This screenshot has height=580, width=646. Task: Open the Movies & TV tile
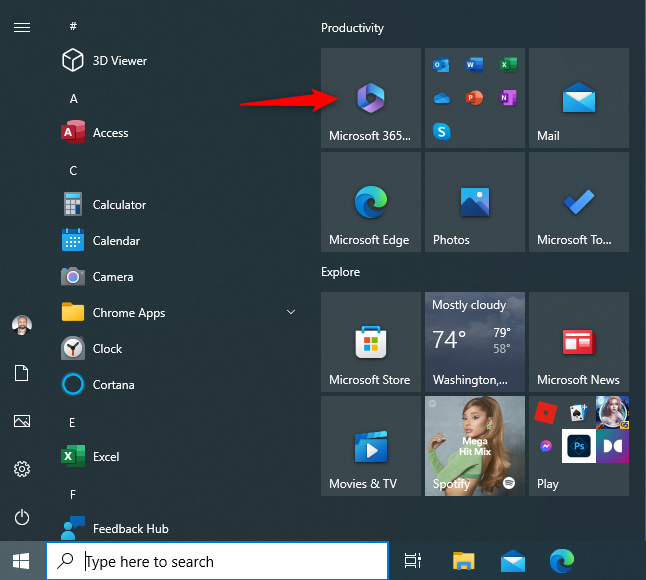point(371,446)
